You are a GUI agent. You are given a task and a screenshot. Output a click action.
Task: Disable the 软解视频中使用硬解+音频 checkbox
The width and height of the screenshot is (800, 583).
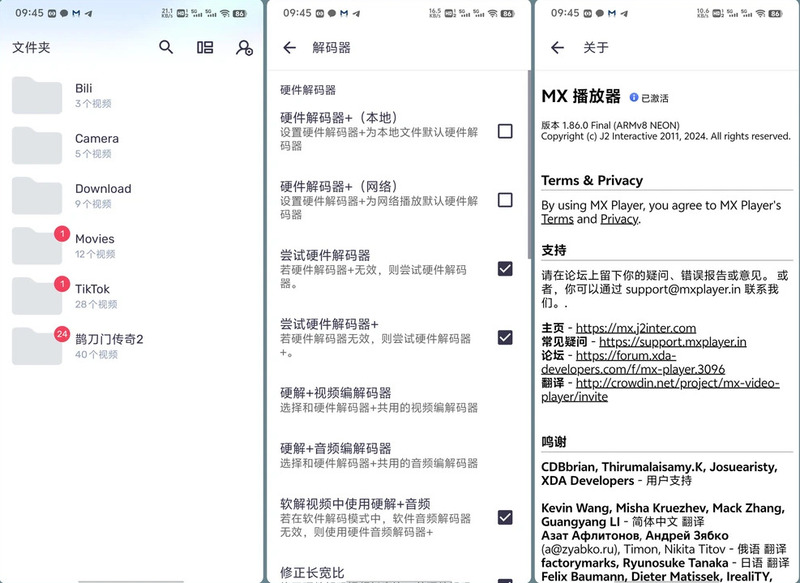(x=505, y=517)
